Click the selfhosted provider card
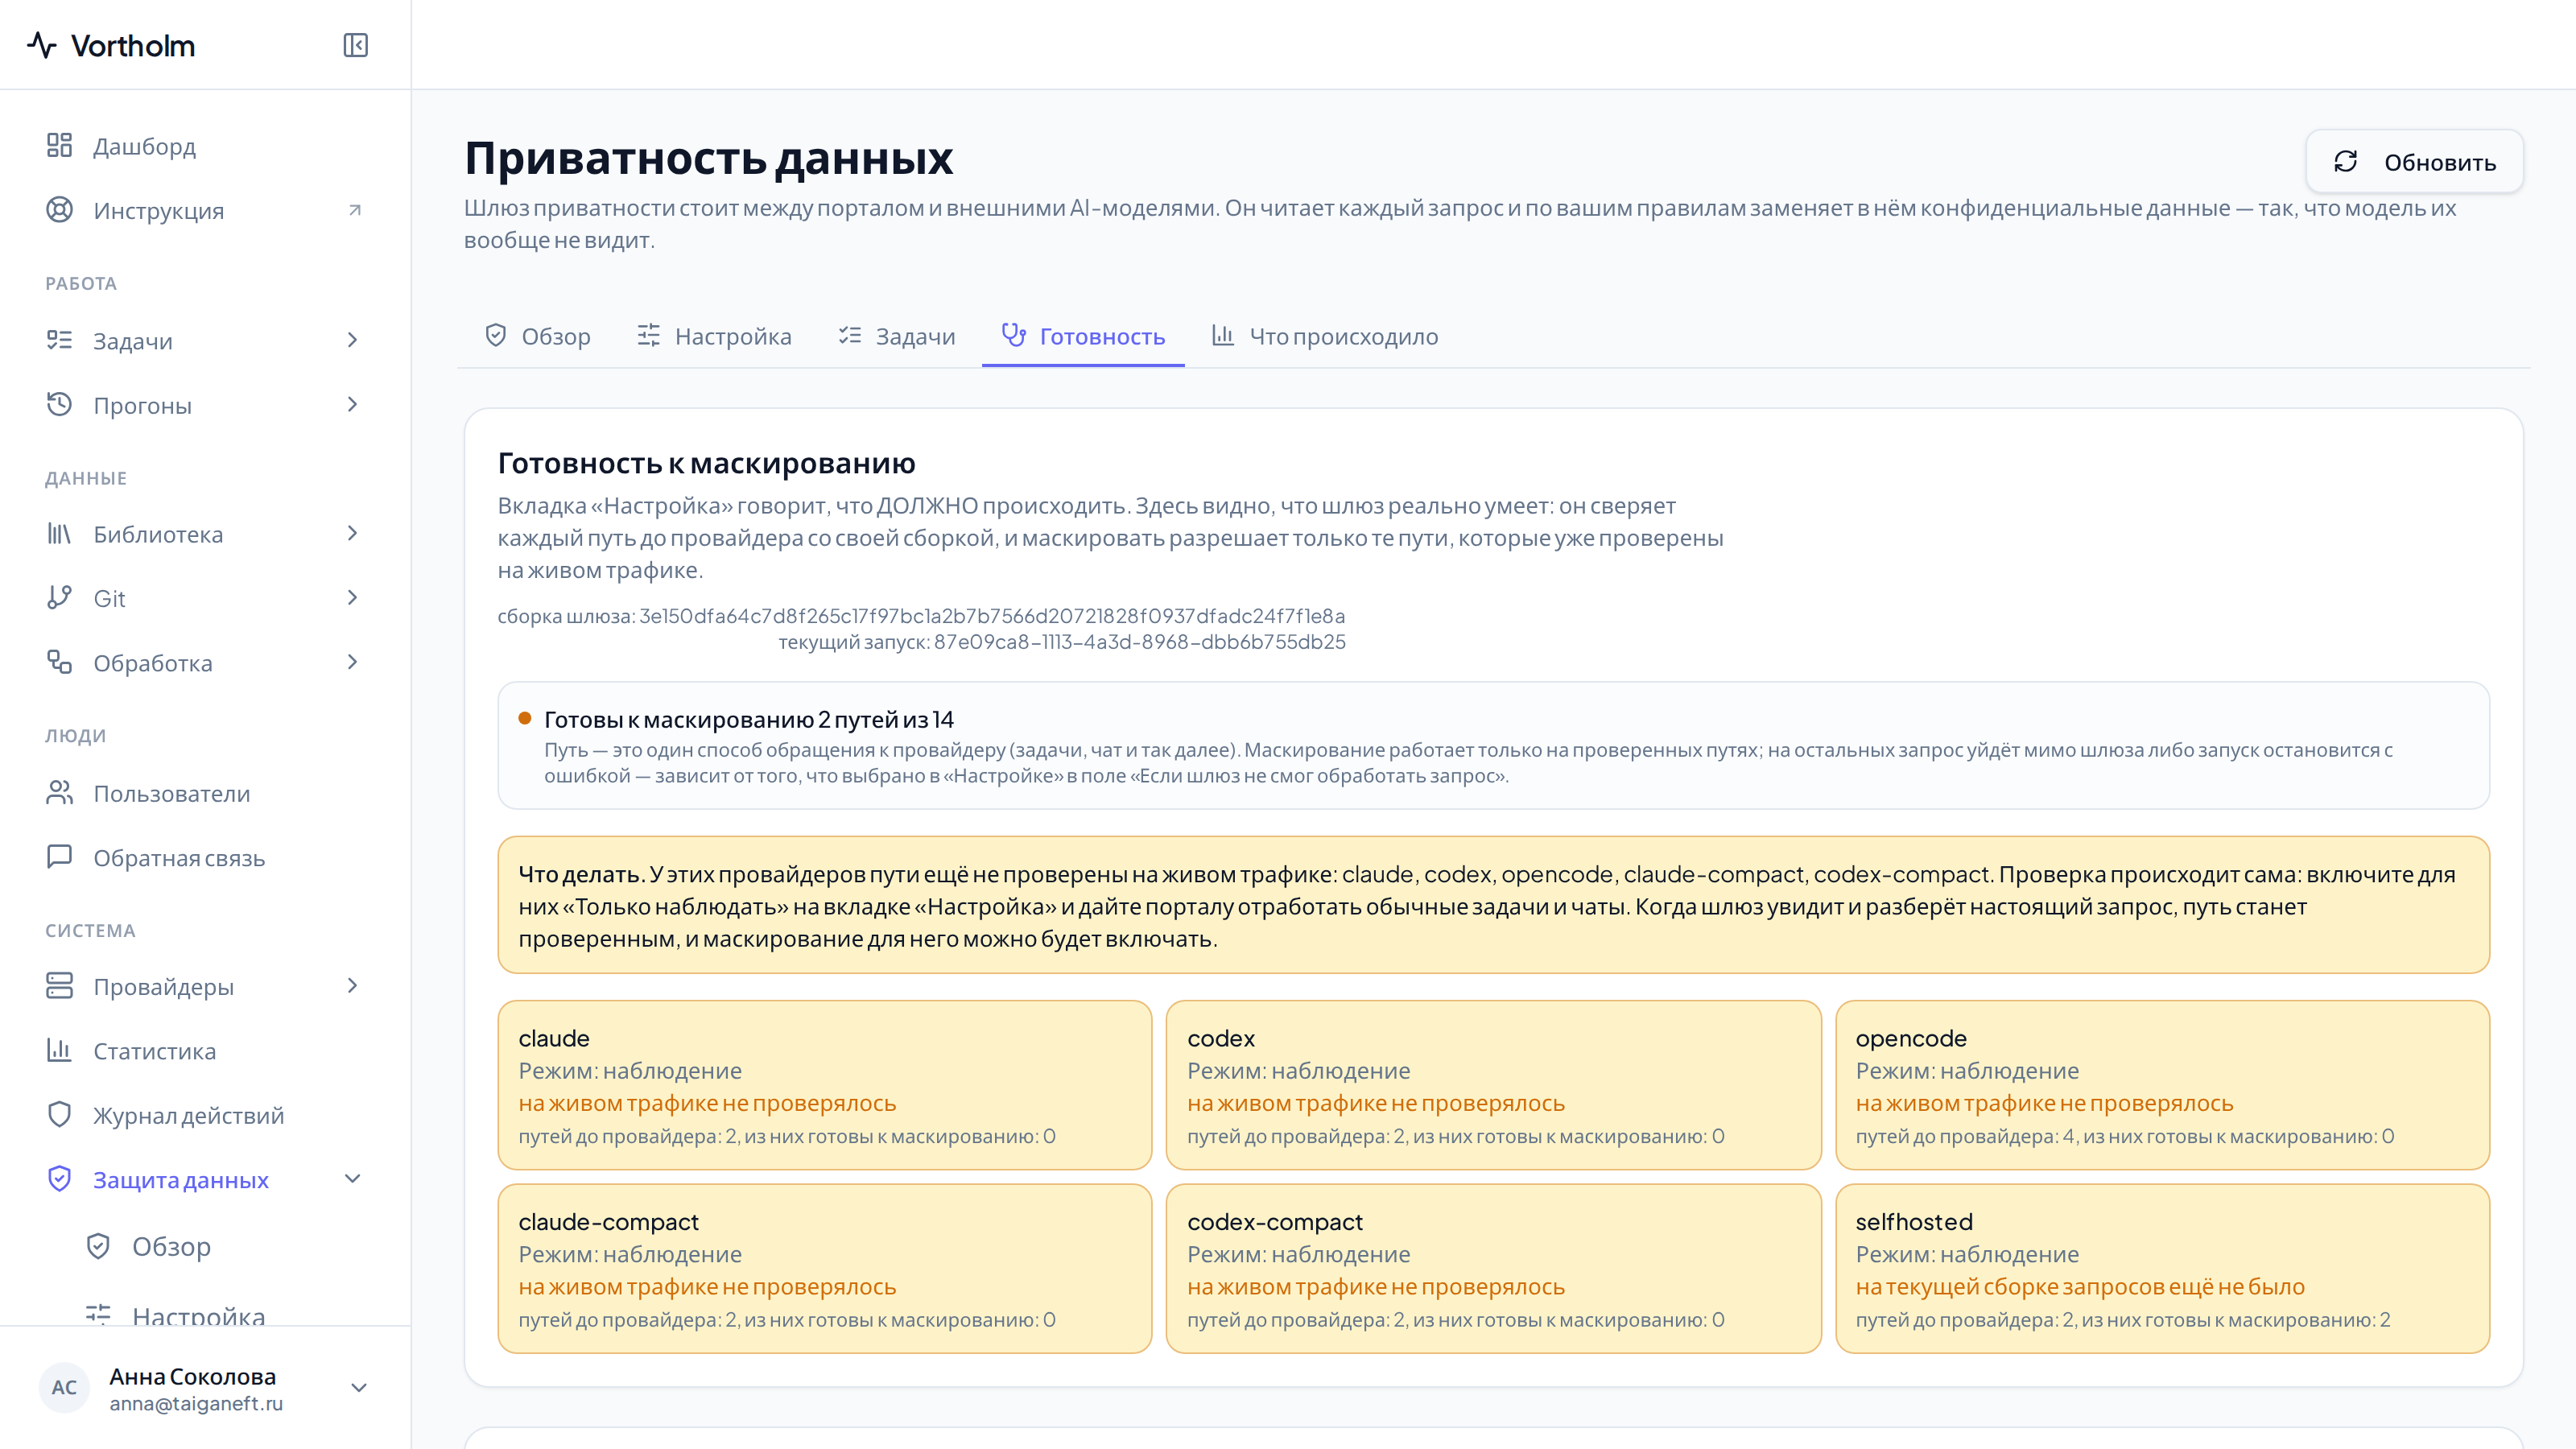 (2162, 1269)
